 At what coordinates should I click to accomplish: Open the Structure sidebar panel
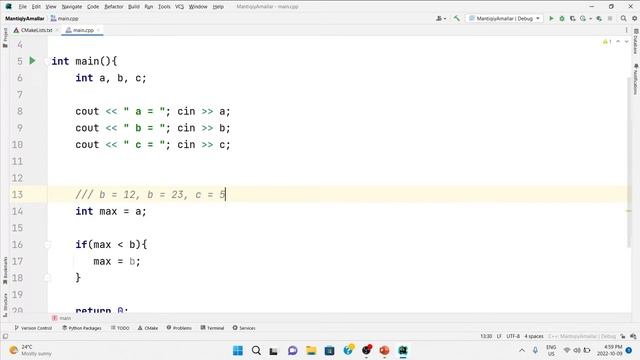5,304
